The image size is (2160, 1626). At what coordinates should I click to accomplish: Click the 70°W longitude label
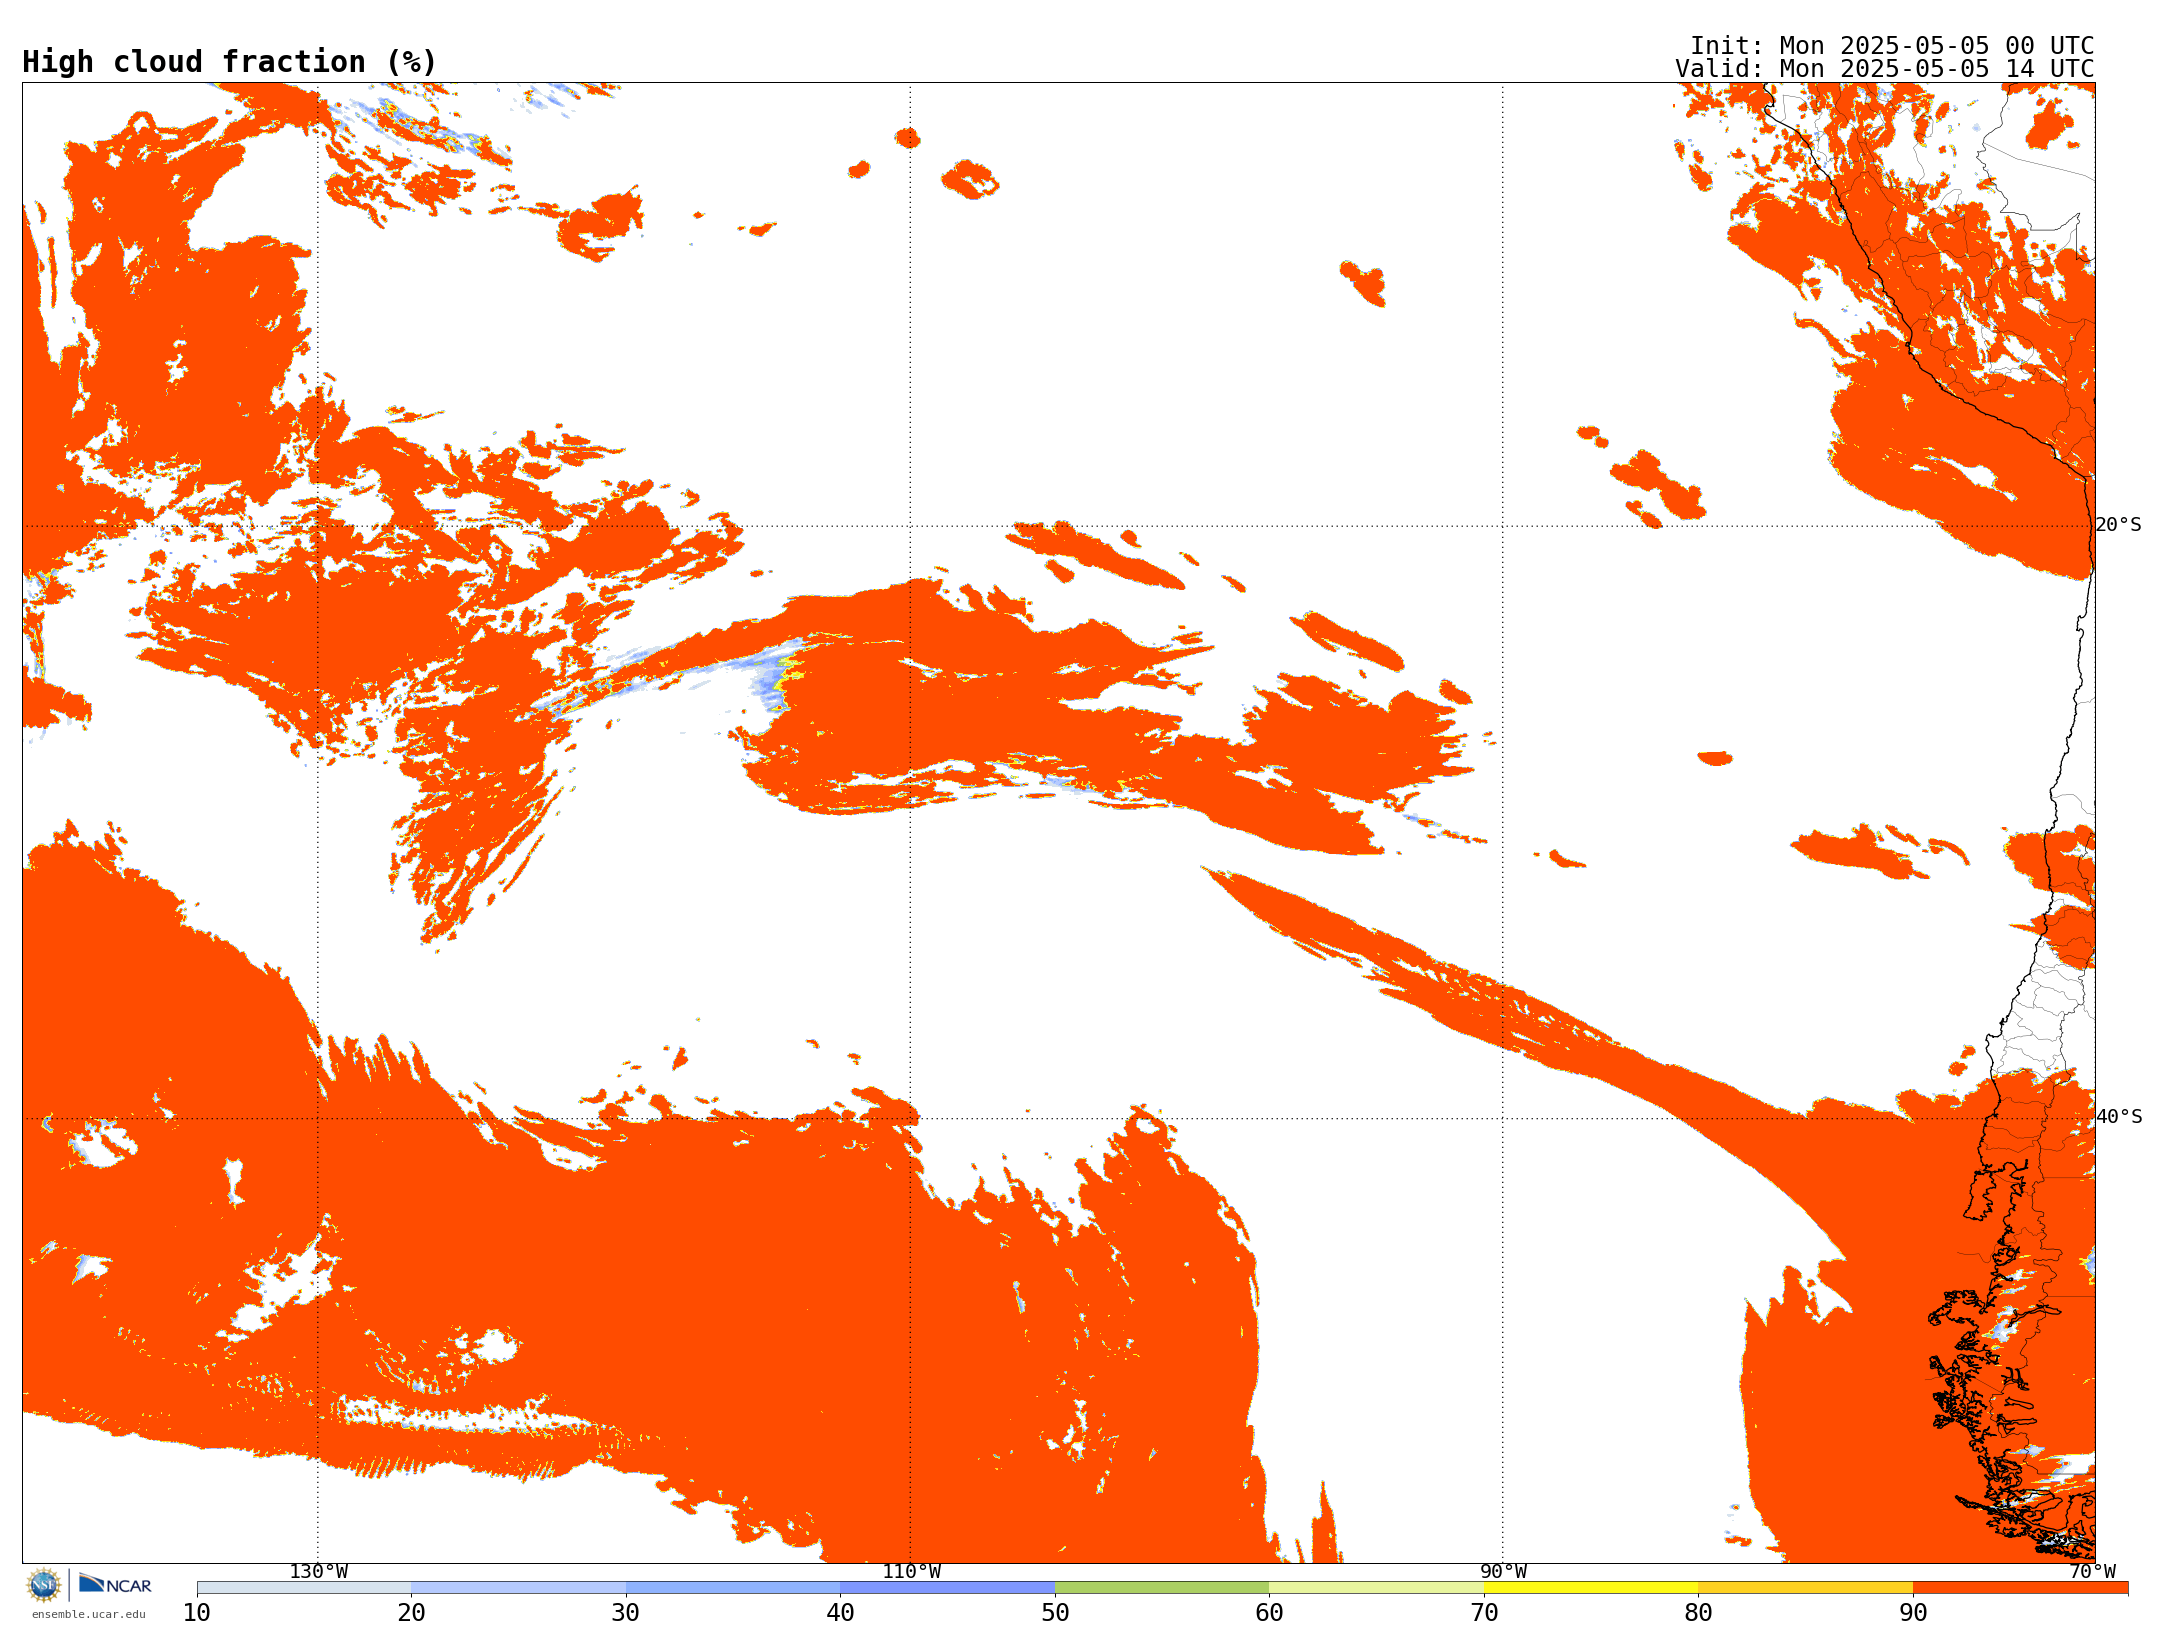[2092, 1571]
